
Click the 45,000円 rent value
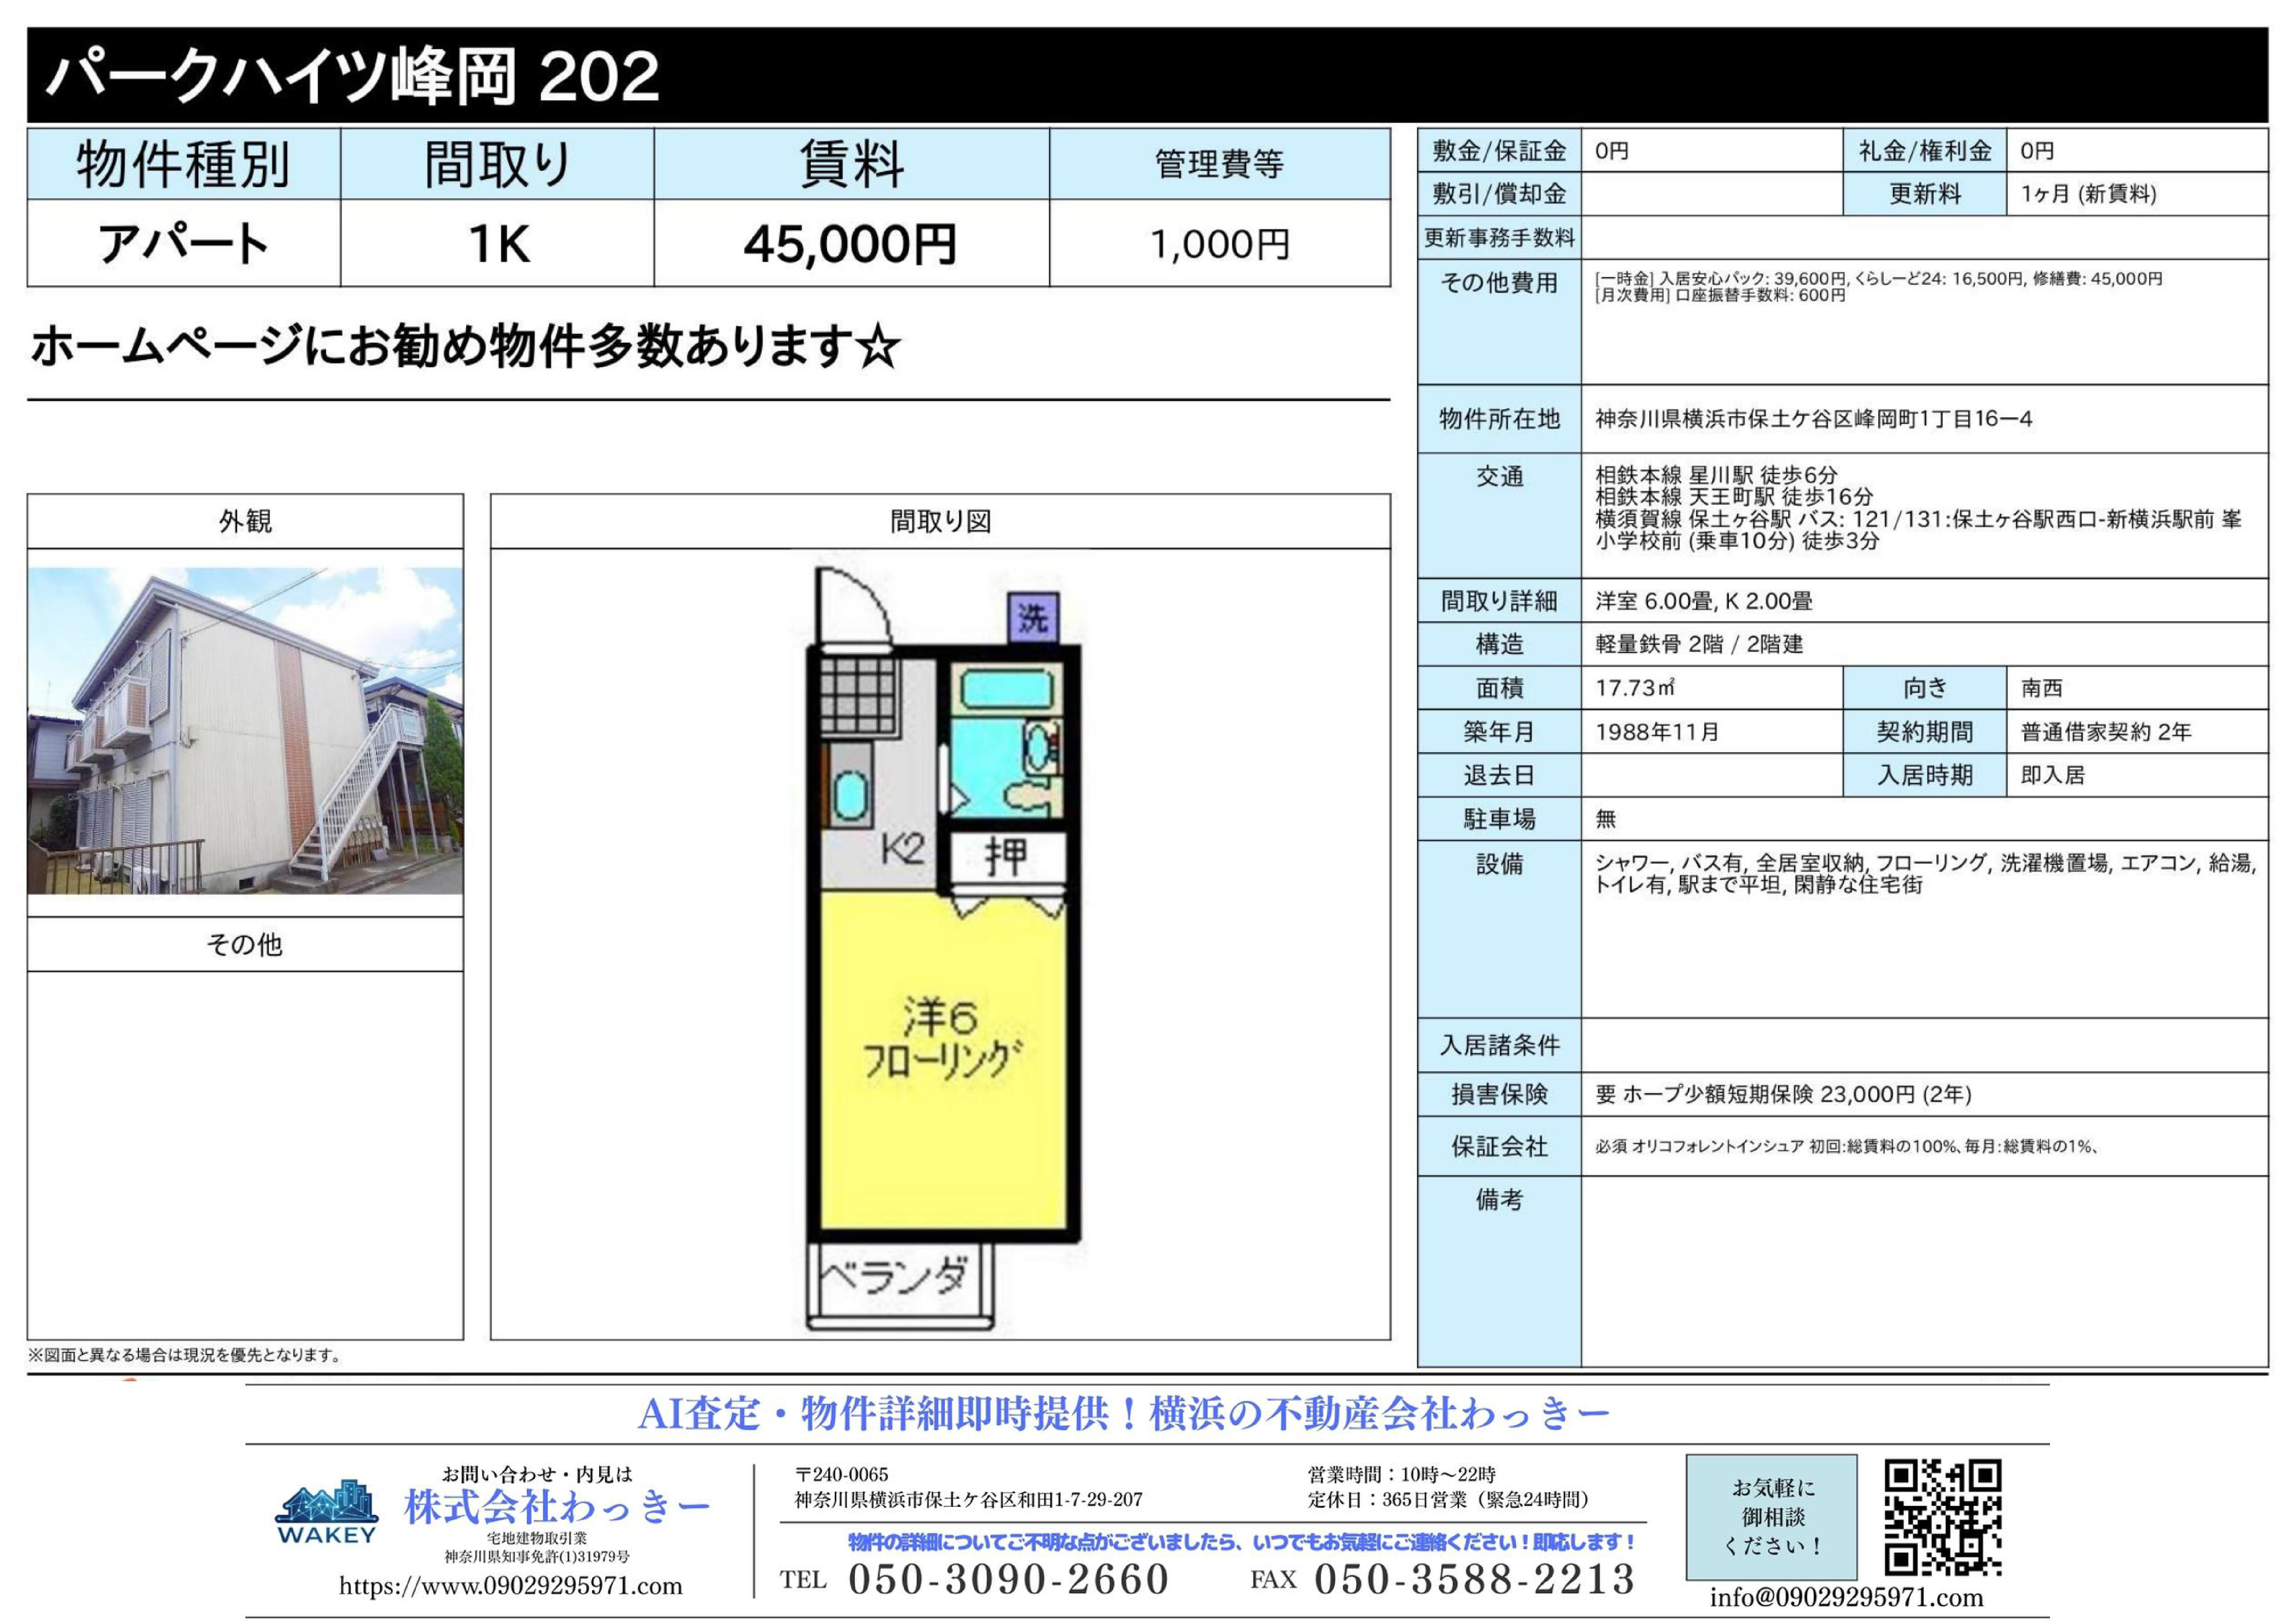click(850, 244)
